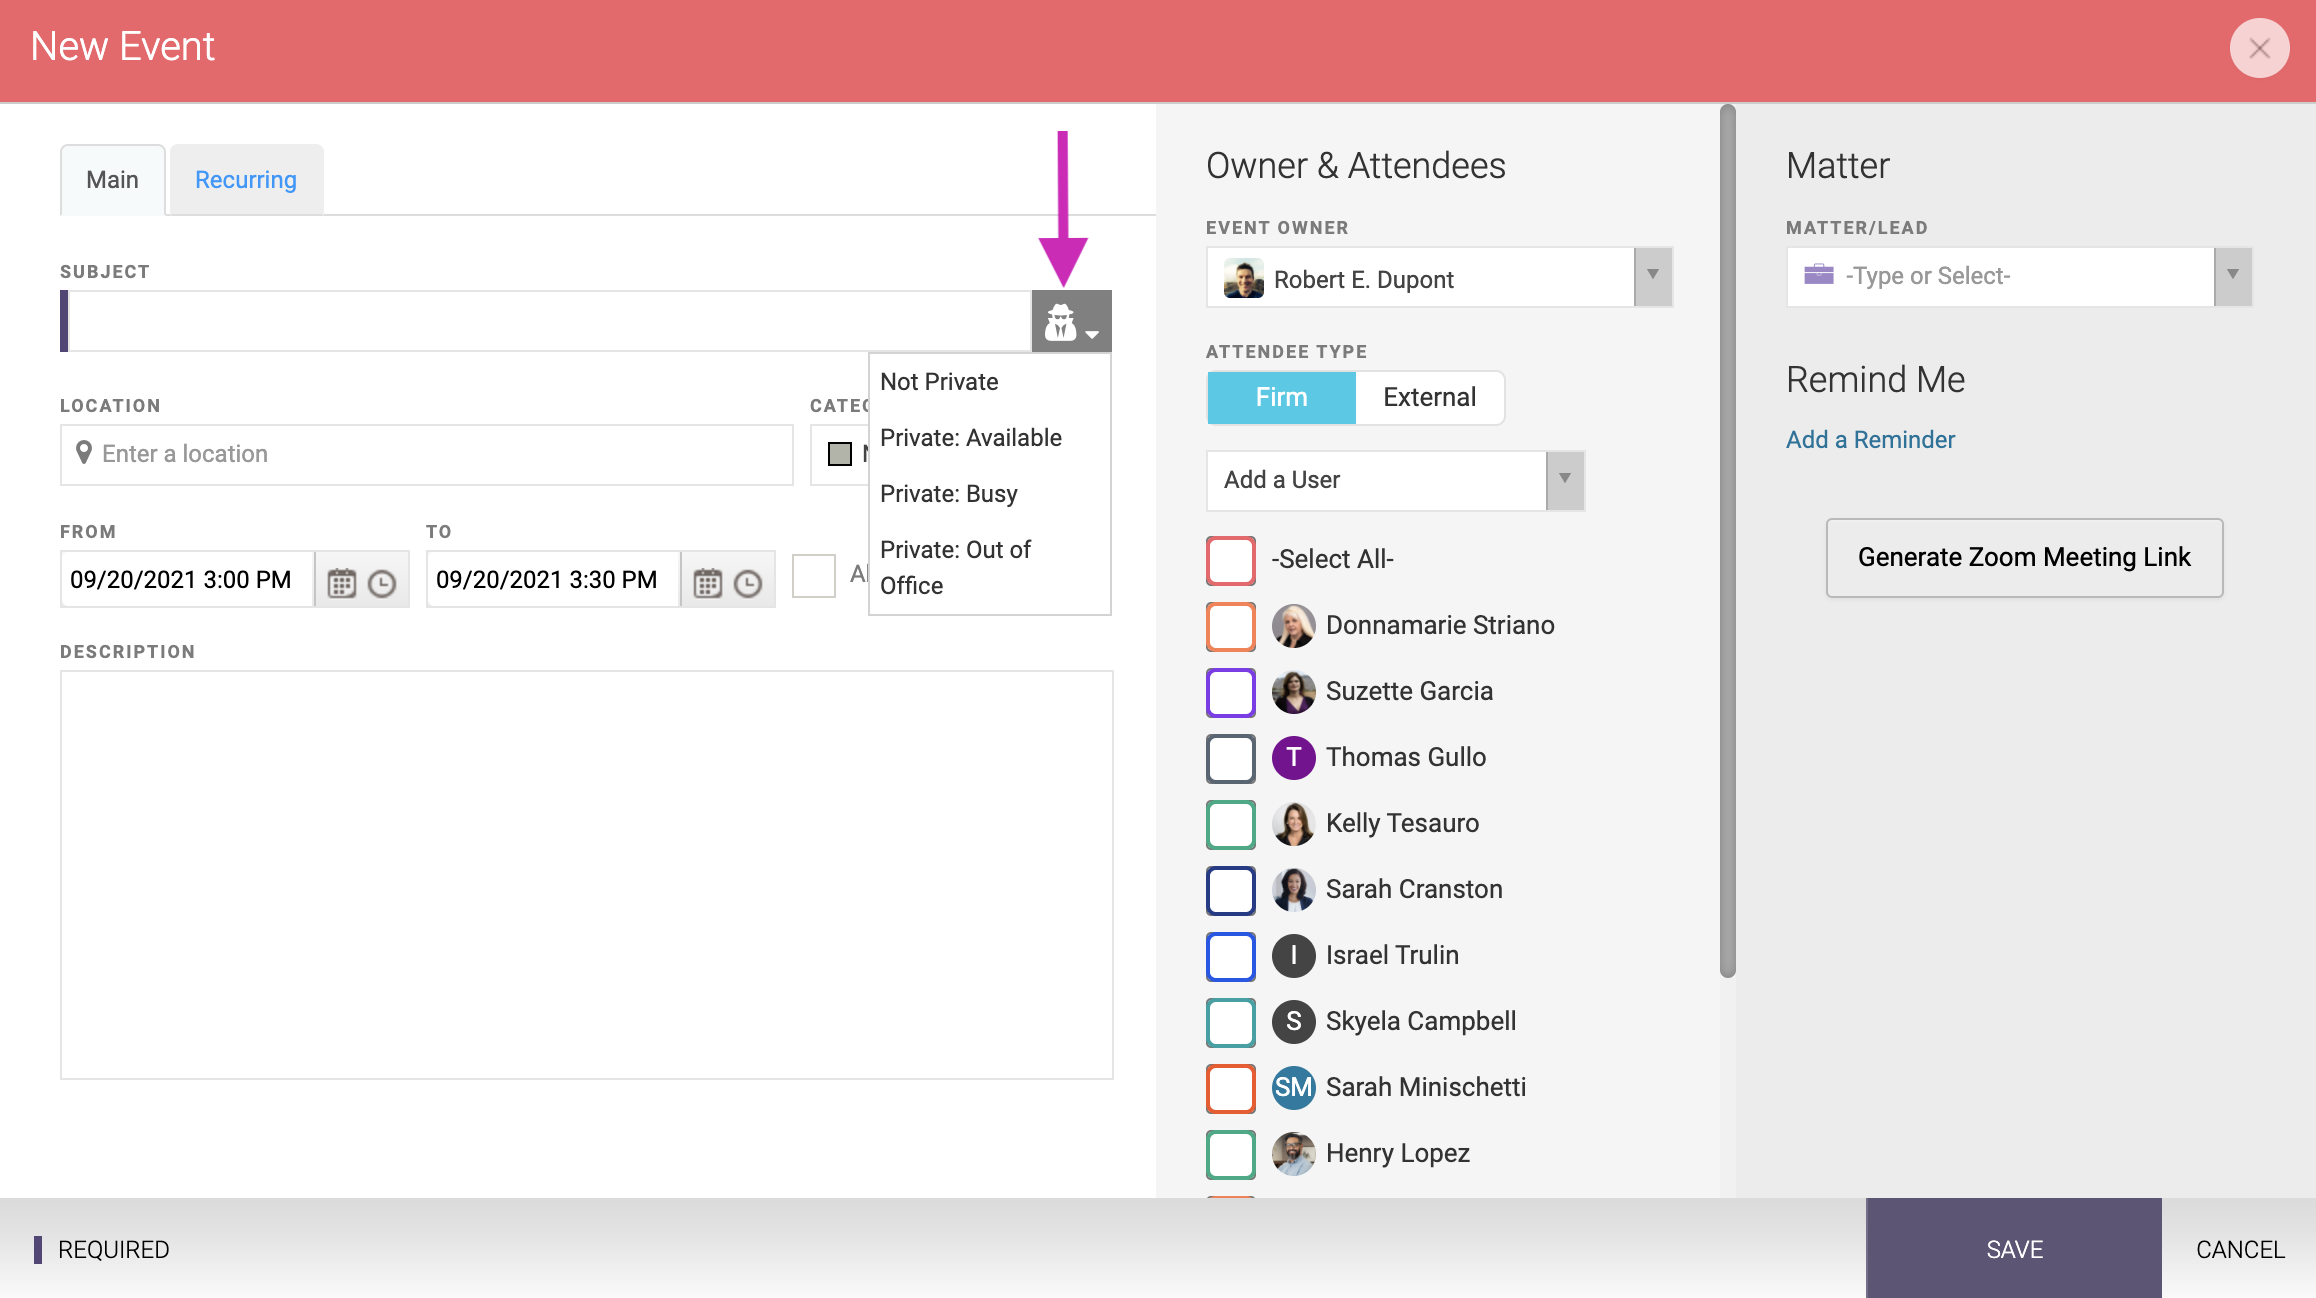Image resolution: width=2316 pixels, height=1298 pixels.
Task: Check Israel Trulin's attendee box
Action: (x=1231, y=956)
